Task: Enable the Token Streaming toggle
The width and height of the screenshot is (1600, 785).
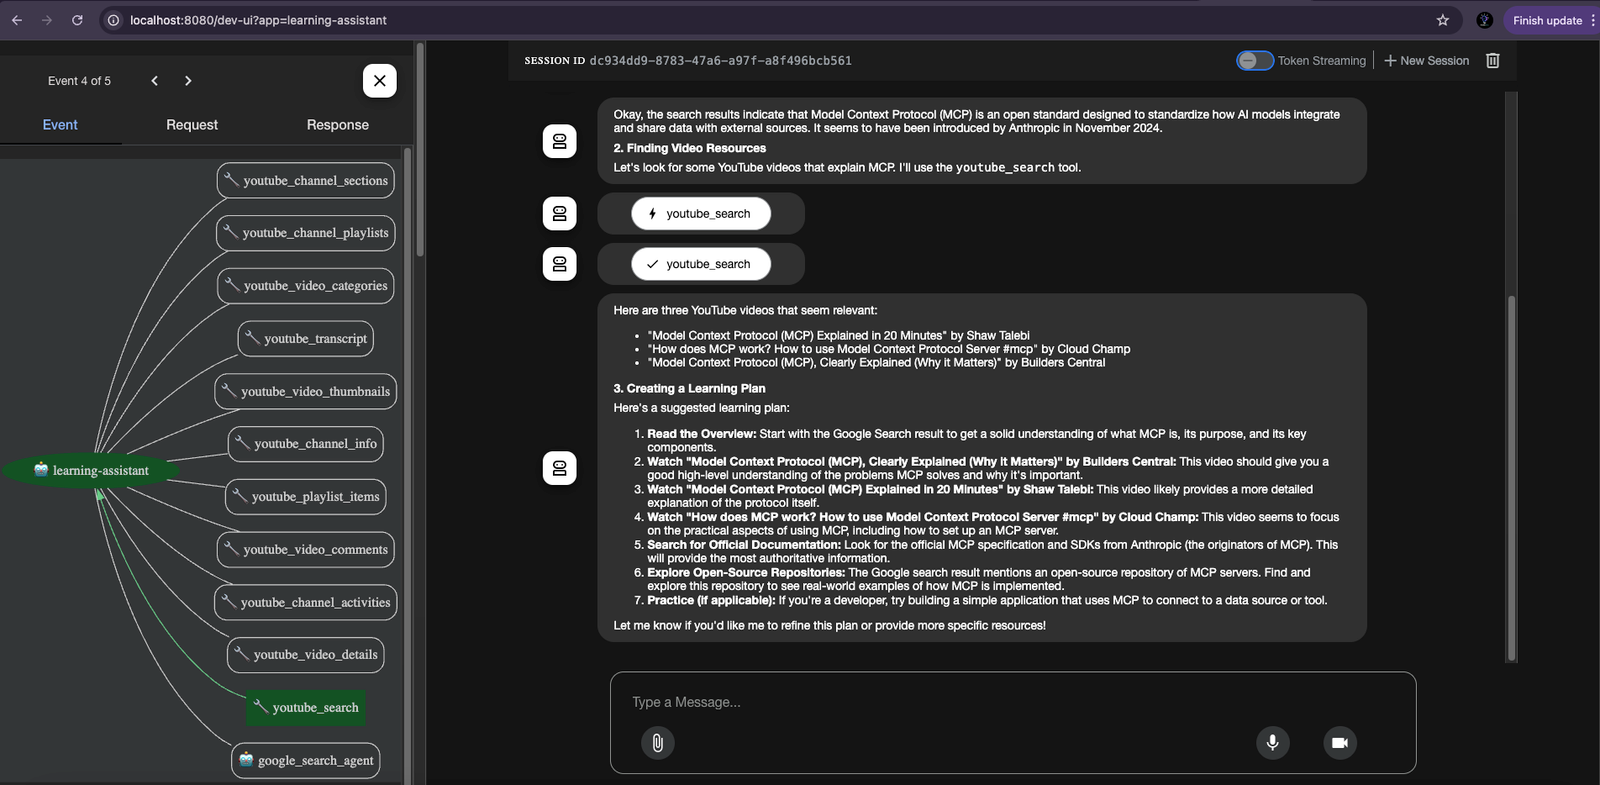Action: (1254, 61)
